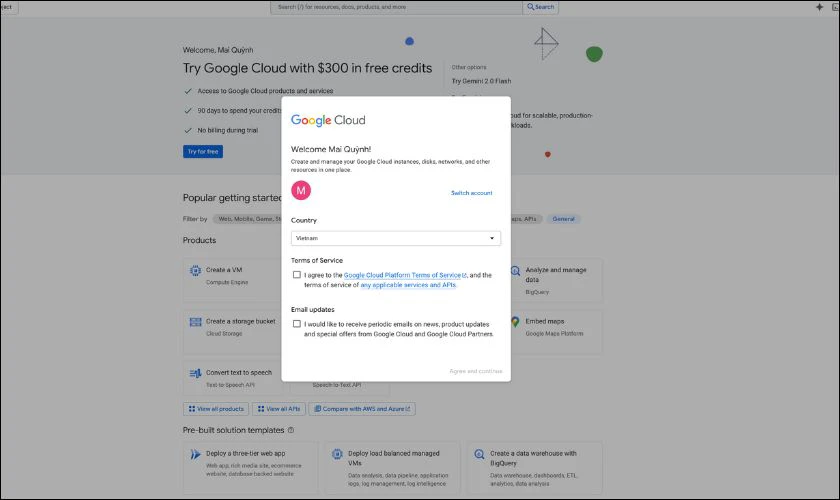Click the search magnifier icon in Search button
This screenshot has height=500, width=840.
(530, 7)
